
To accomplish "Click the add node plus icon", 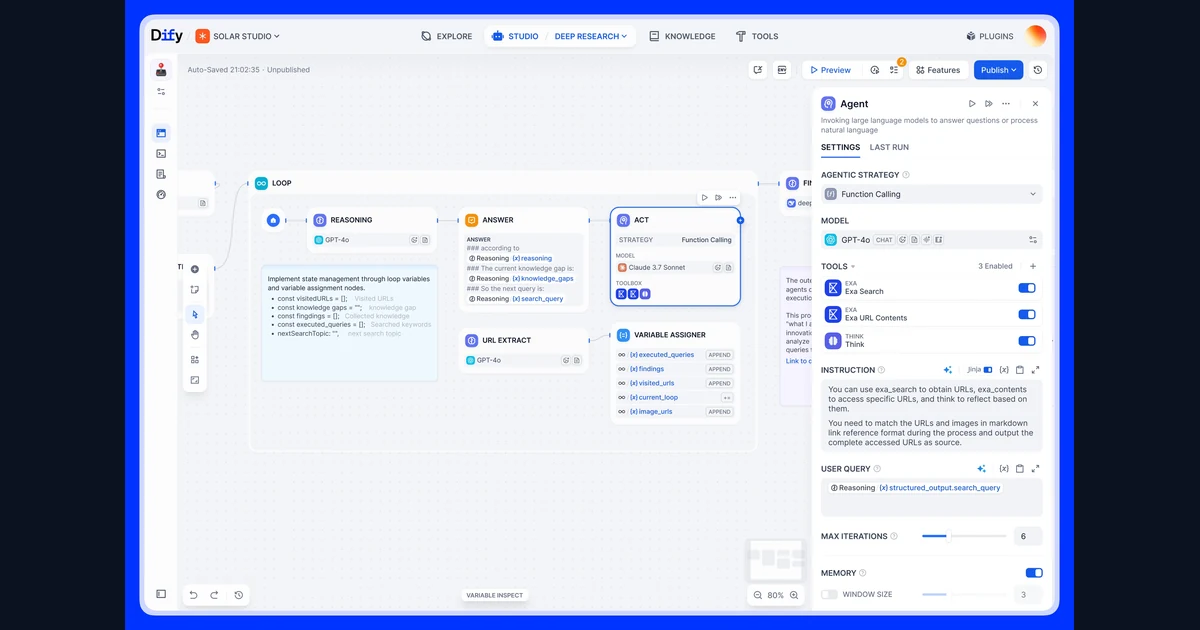I will pyautogui.click(x=195, y=269).
